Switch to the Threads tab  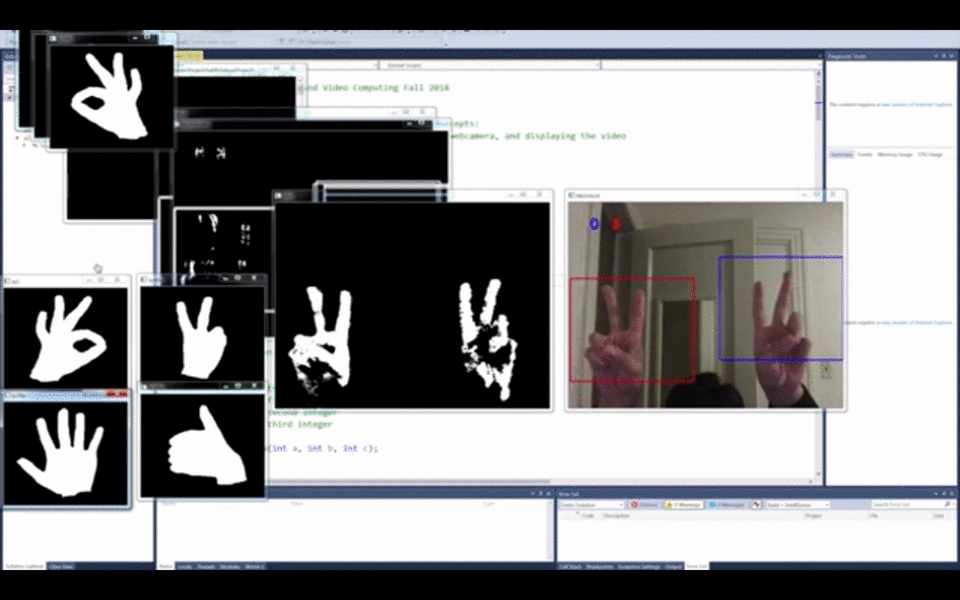[x=206, y=566]
